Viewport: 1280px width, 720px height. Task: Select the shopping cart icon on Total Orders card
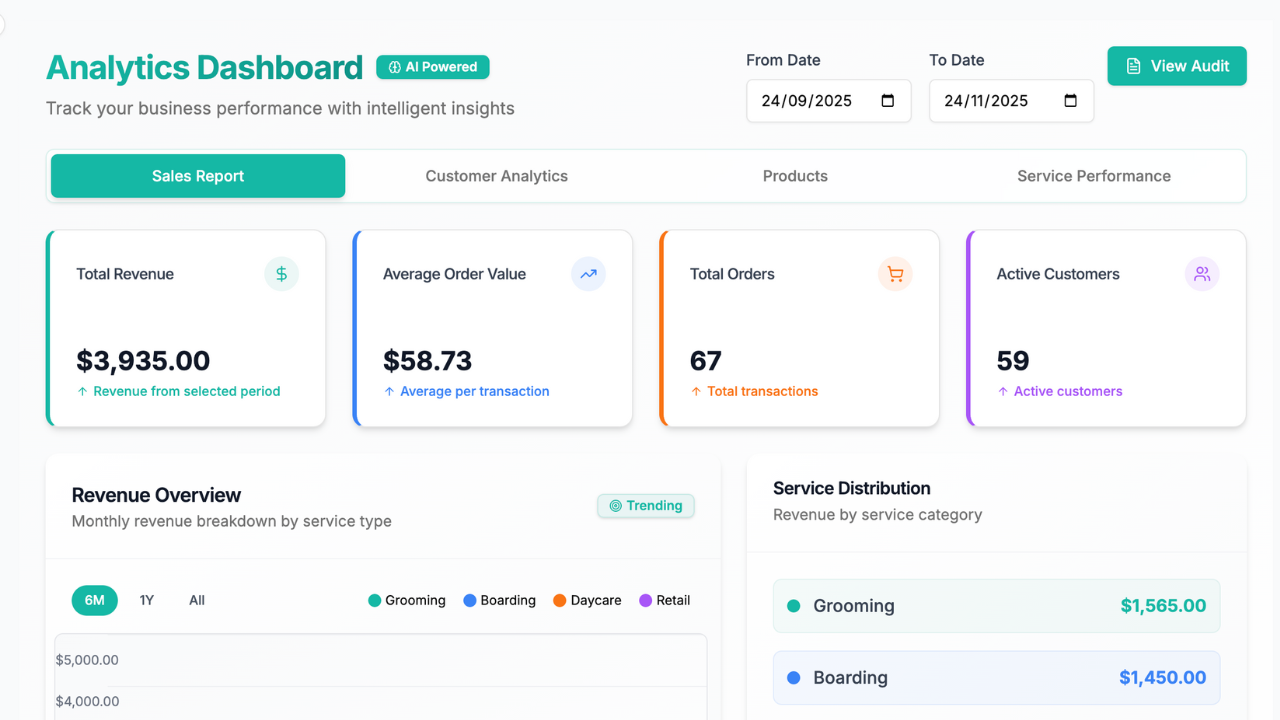pyautogui.click(x=895, y=273)
